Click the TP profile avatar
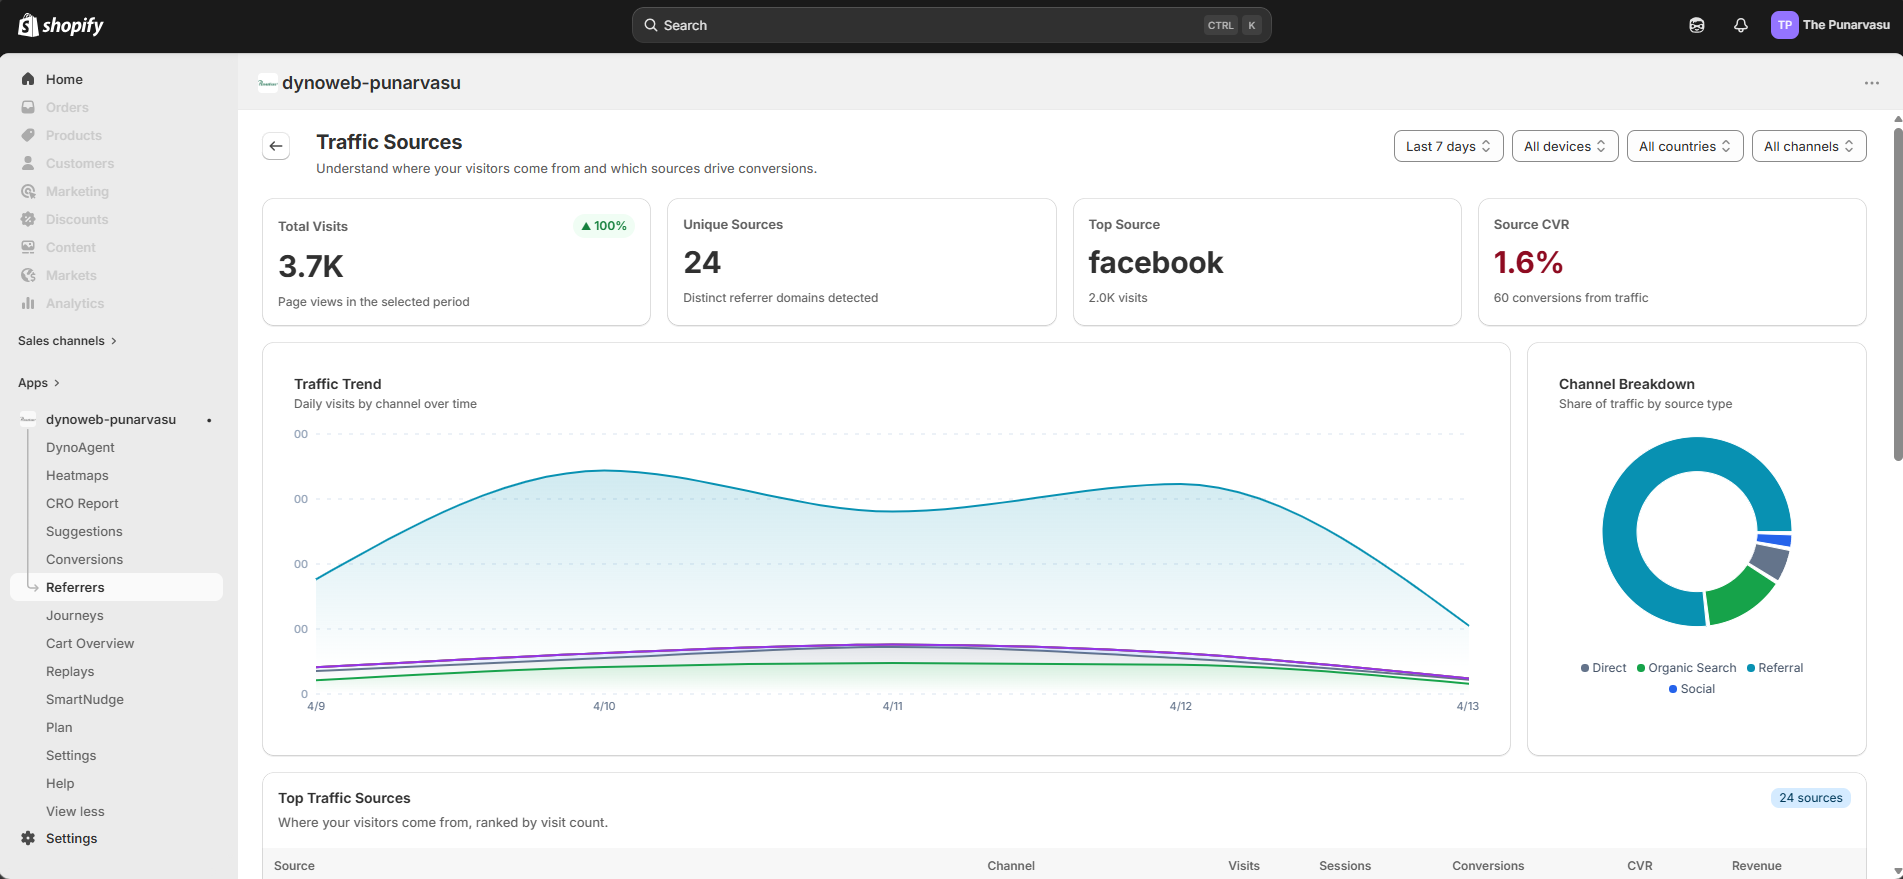 pos(1784,25)
